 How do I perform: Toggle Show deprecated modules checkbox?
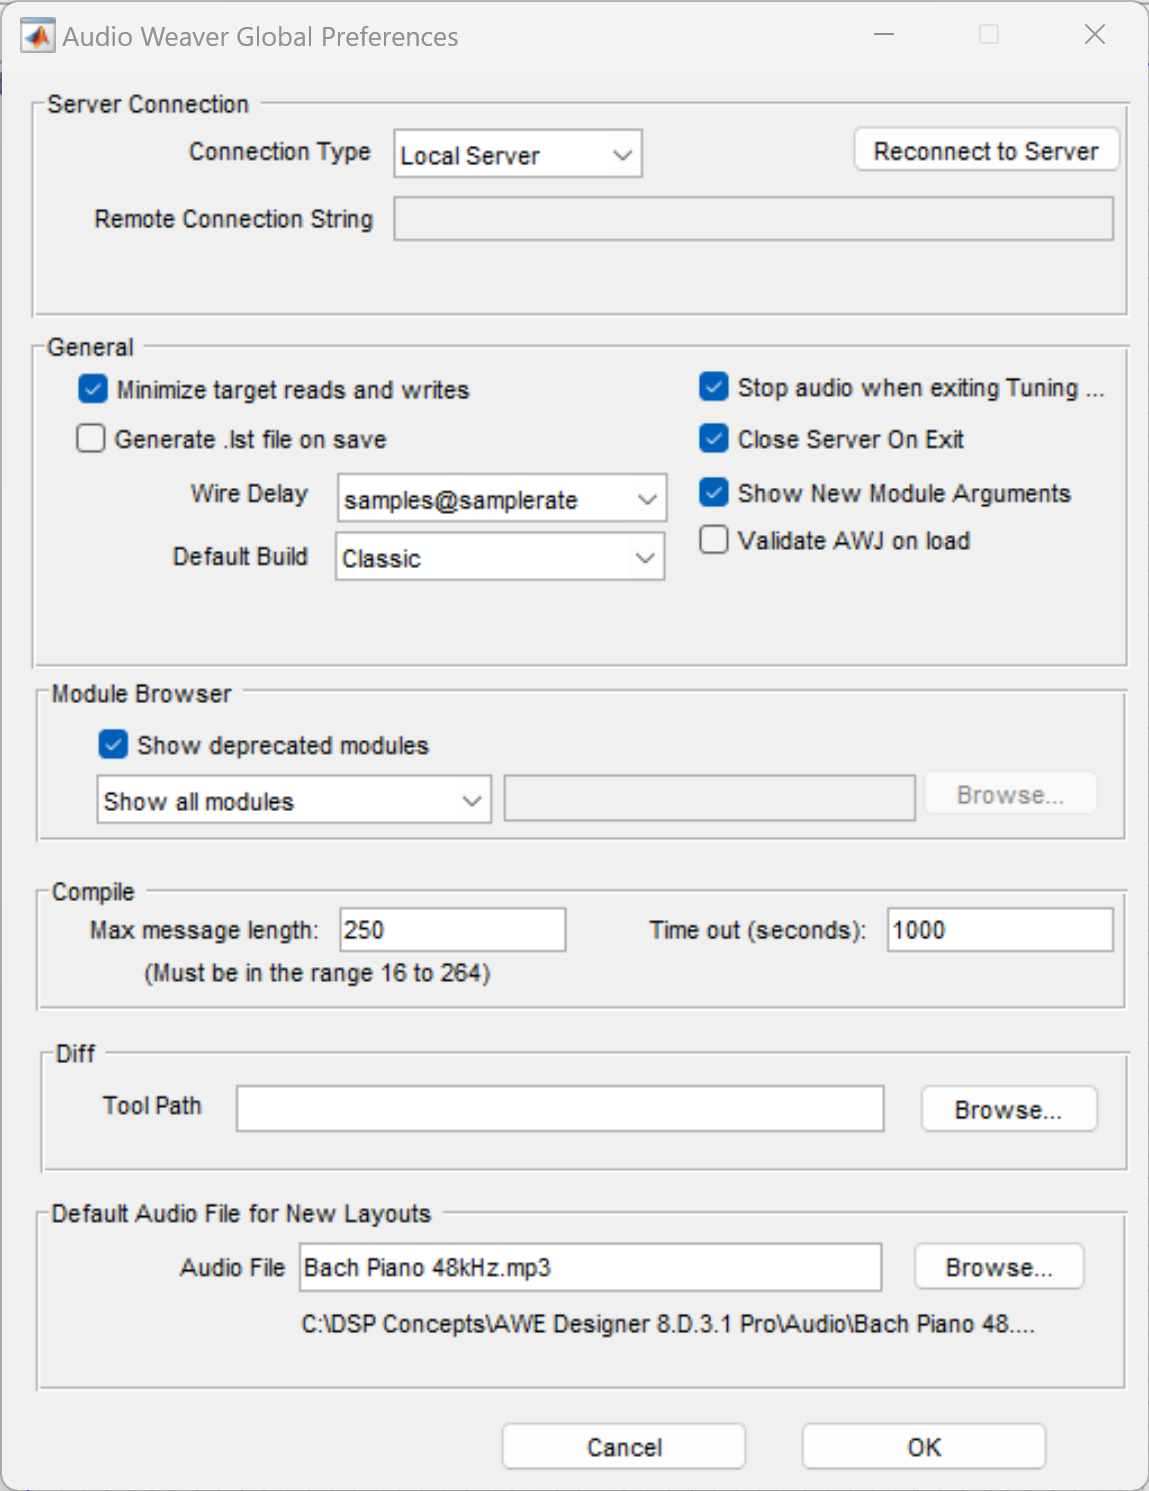[113, 745]
